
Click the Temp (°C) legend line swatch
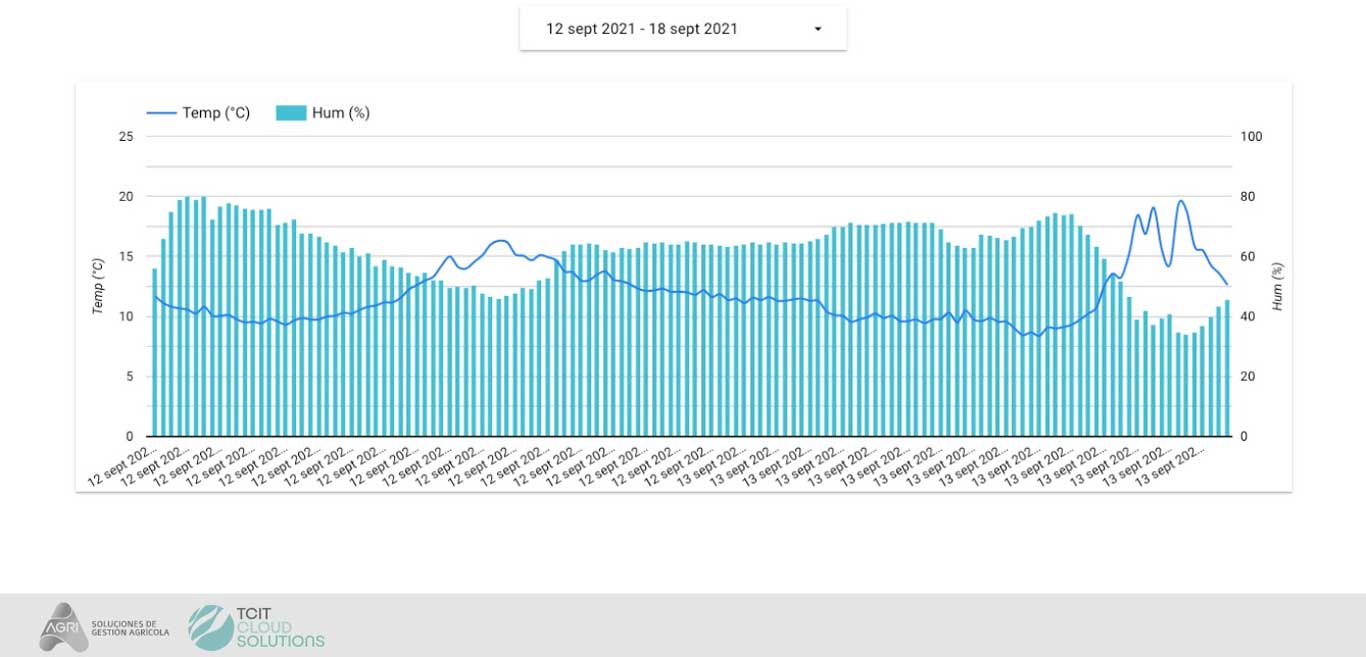pyautogui.click(x=161, y=113)
